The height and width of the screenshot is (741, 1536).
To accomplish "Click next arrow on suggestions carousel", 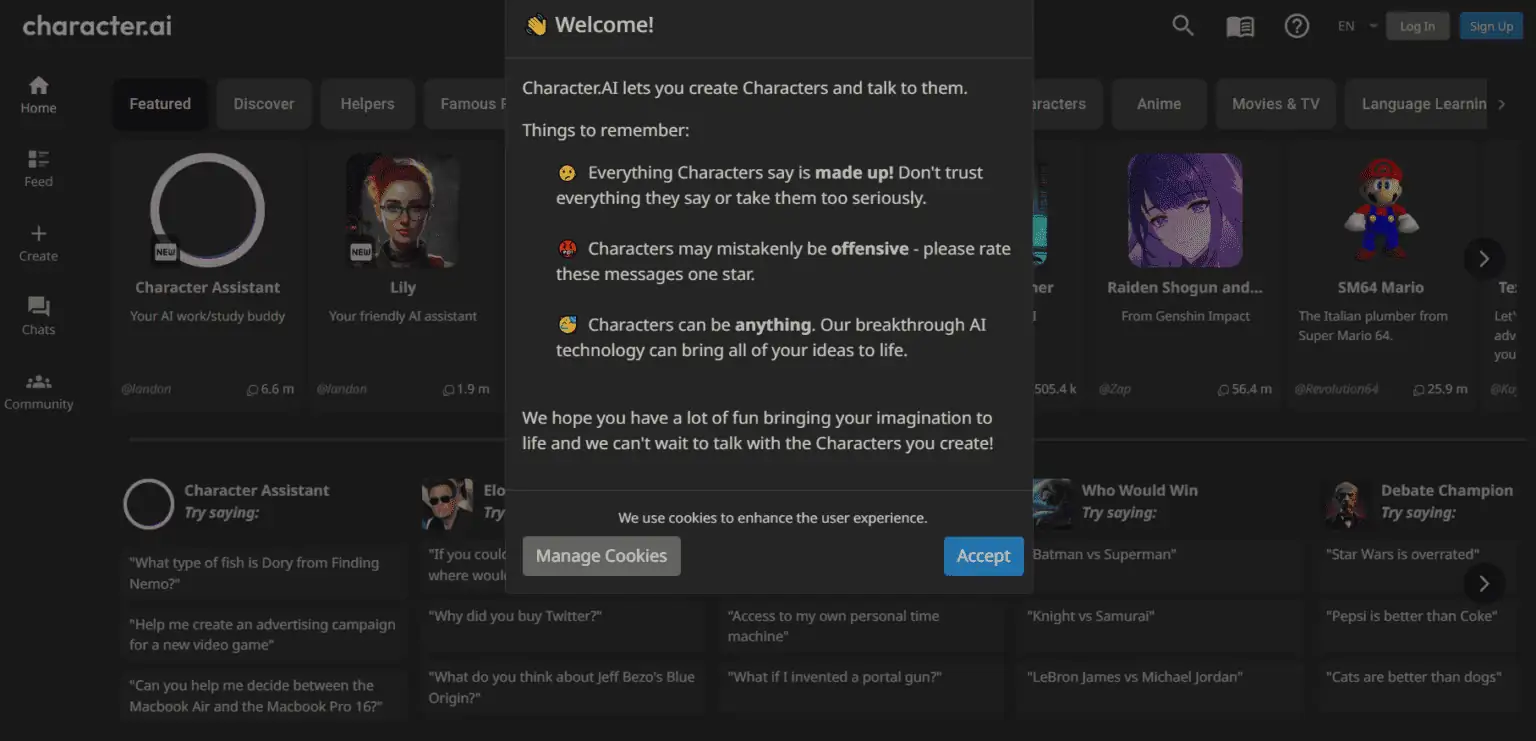I will point(1484,583).
